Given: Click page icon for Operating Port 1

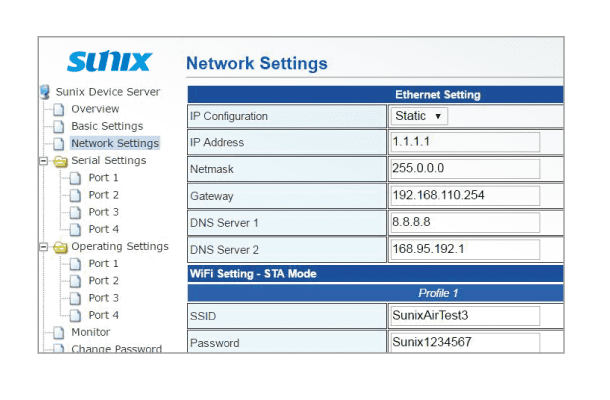Looking at the screenshot, I should (x=75, y=264).
